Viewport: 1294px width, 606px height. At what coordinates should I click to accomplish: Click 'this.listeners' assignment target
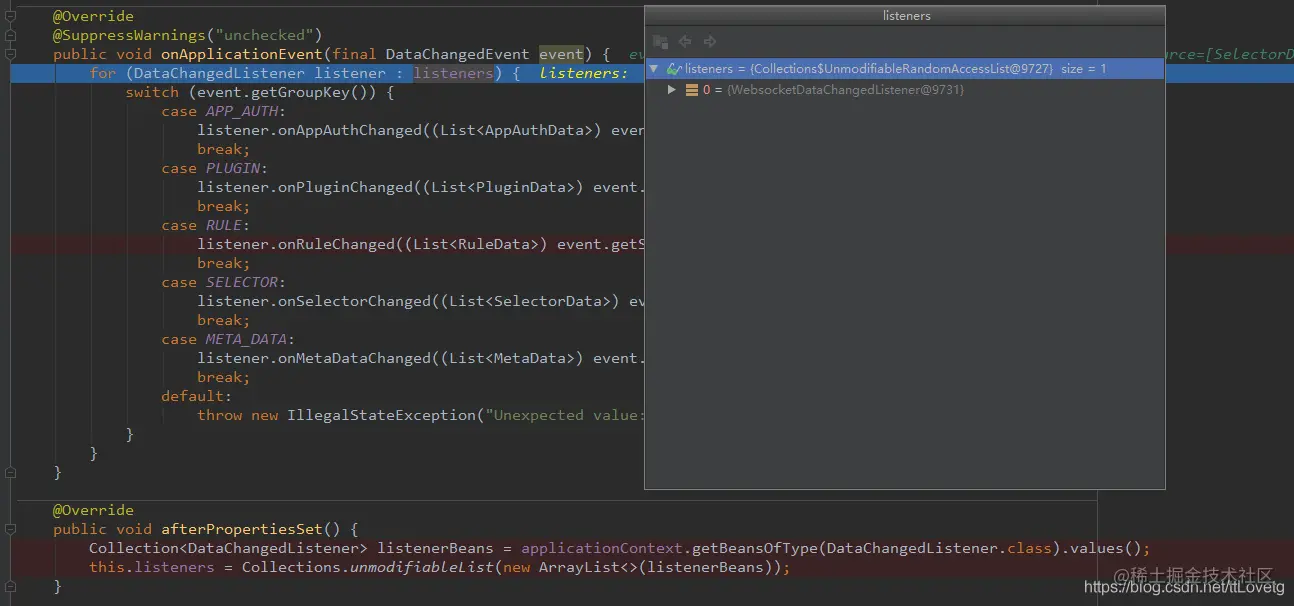pyautogui.click(x=152, y=567)
